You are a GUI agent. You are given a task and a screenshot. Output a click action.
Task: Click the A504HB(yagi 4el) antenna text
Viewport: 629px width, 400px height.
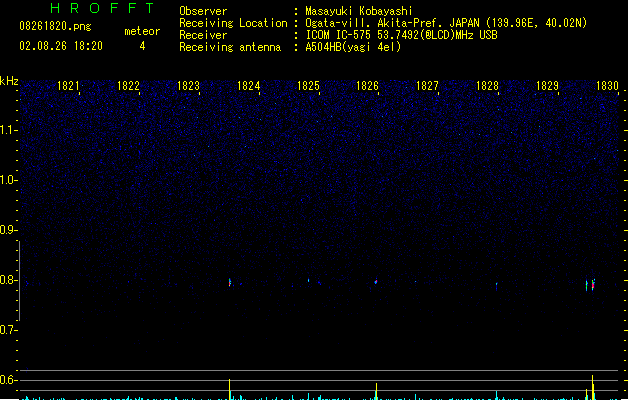[x=353, y=47]
